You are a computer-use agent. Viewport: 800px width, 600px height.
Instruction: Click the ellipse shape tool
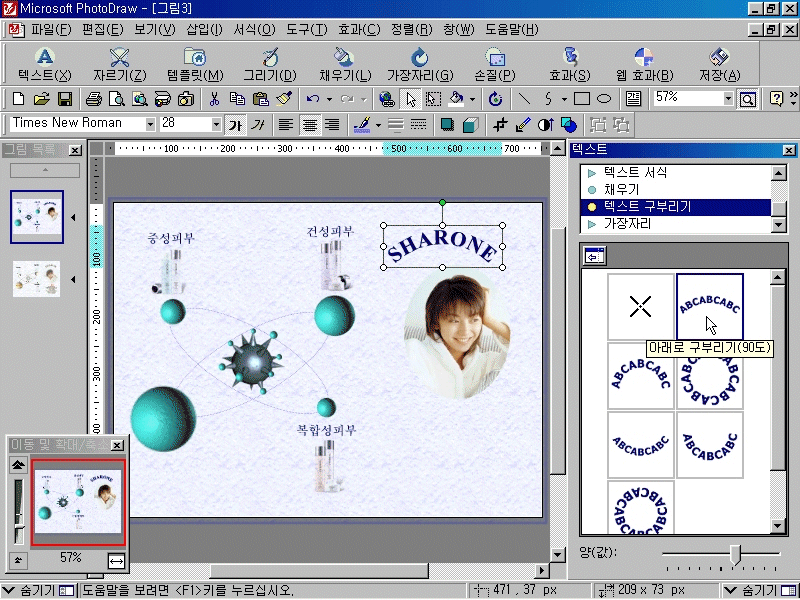[x=604, y=98]
